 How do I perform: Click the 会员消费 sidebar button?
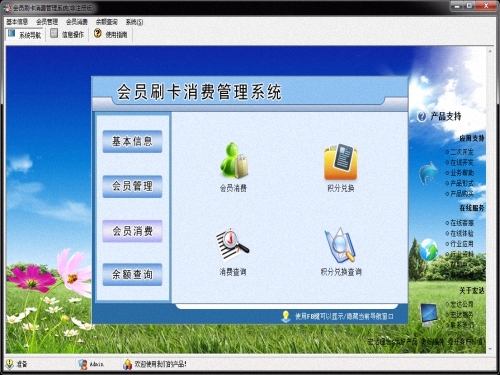coord(132,231)
